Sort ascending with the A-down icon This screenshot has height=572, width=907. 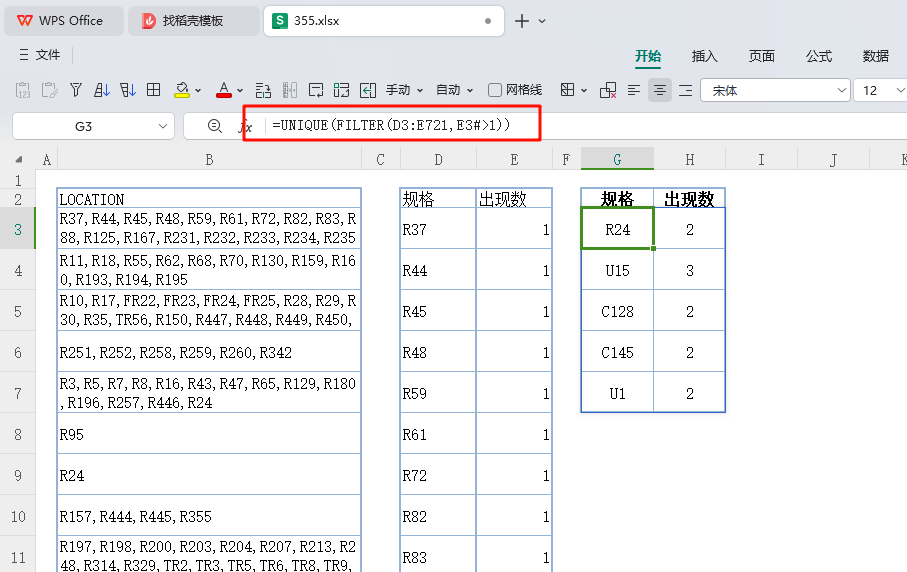[102, 90]
